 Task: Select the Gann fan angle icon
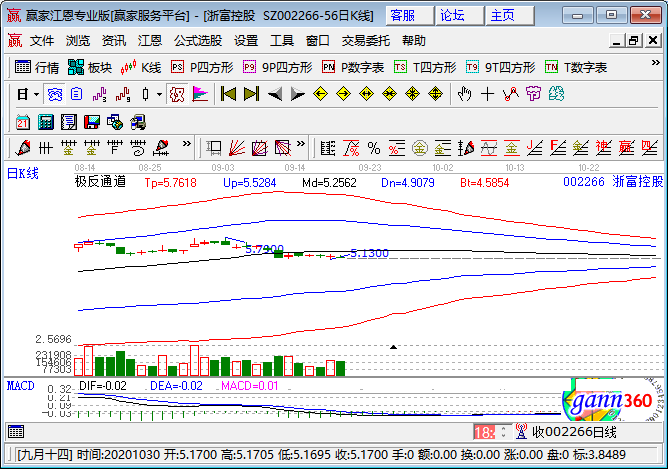click(x=236, y=148)
